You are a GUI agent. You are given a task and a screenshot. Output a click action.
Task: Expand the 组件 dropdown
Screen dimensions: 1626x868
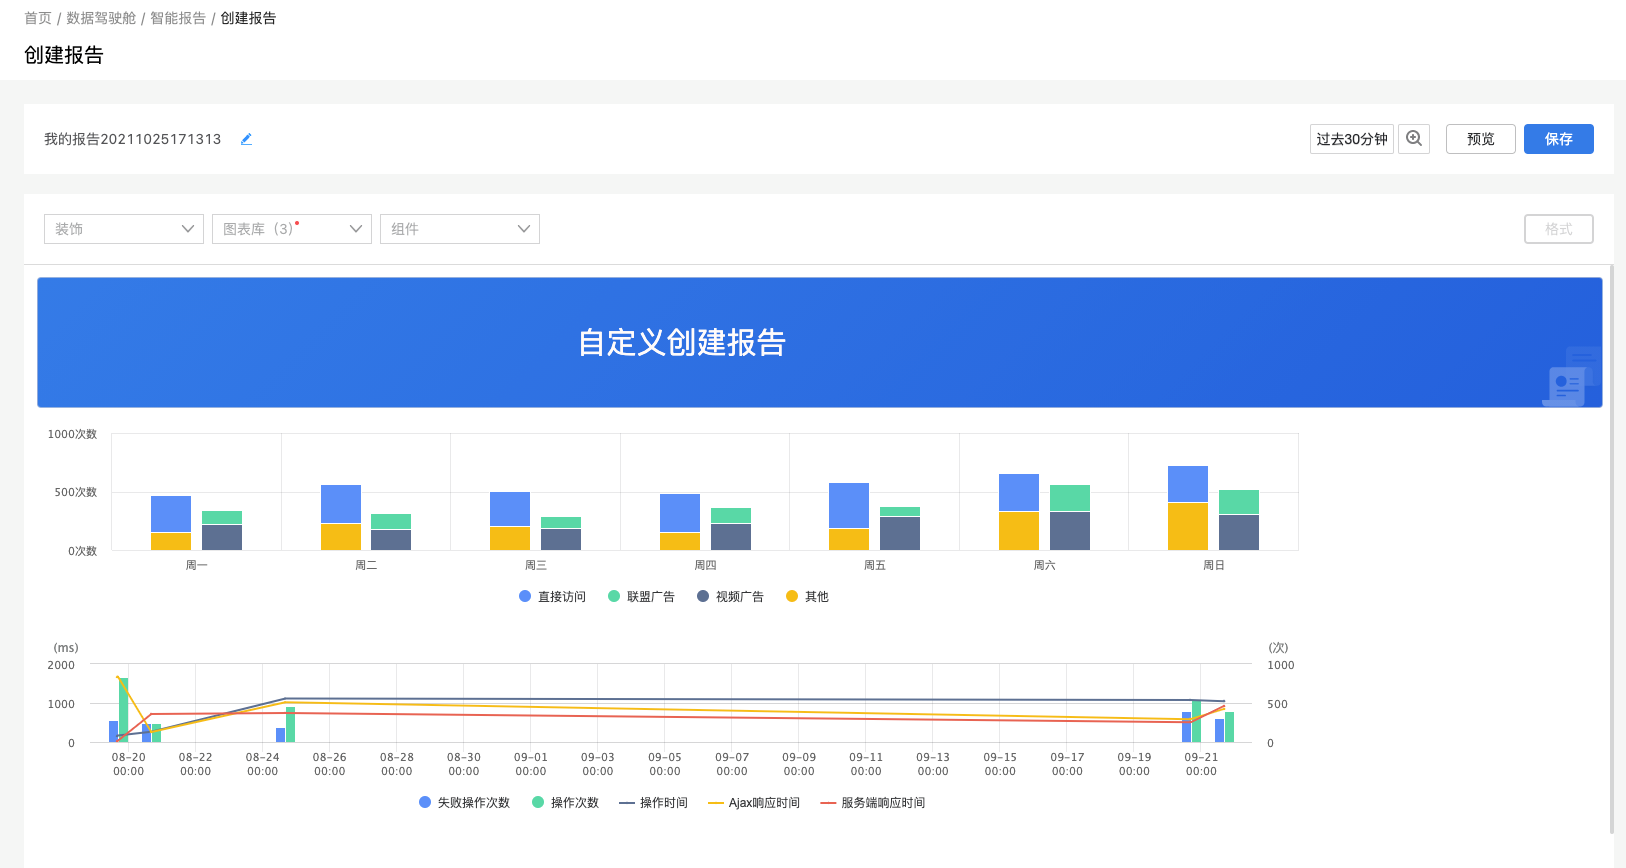tap(460, 229)
